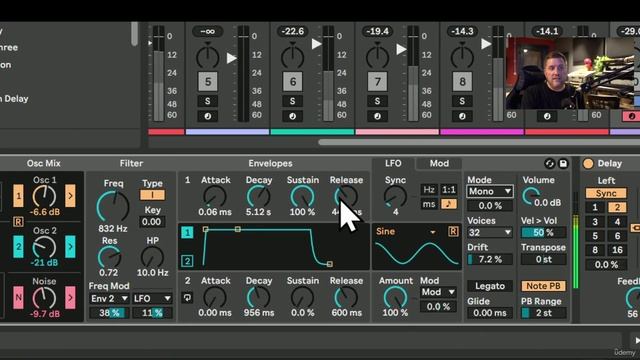This screenshot has height=360, width=640.
Task: Adjust the LFO Sync rate knob
Action: pyautogui.click(x=395, y=197)
